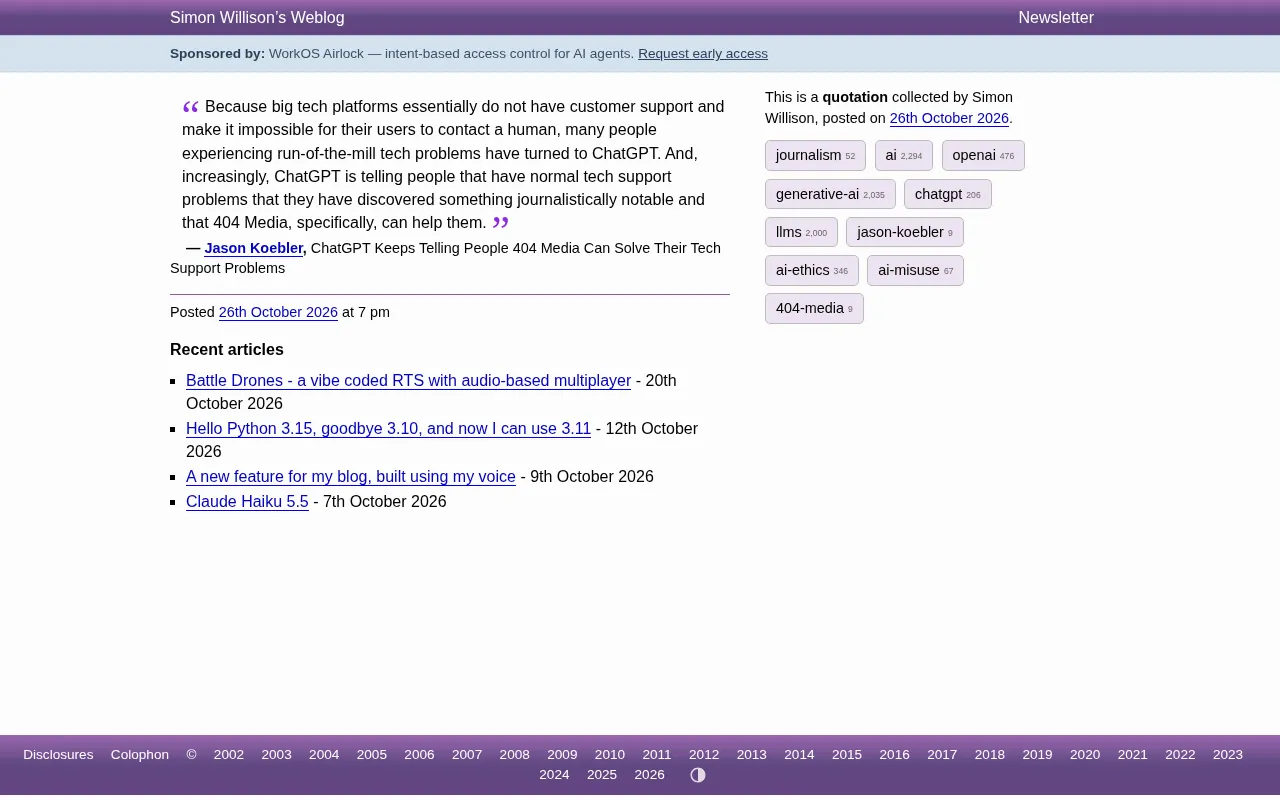
Task: Open the Colophon footer link
Action: click(140, 755)
